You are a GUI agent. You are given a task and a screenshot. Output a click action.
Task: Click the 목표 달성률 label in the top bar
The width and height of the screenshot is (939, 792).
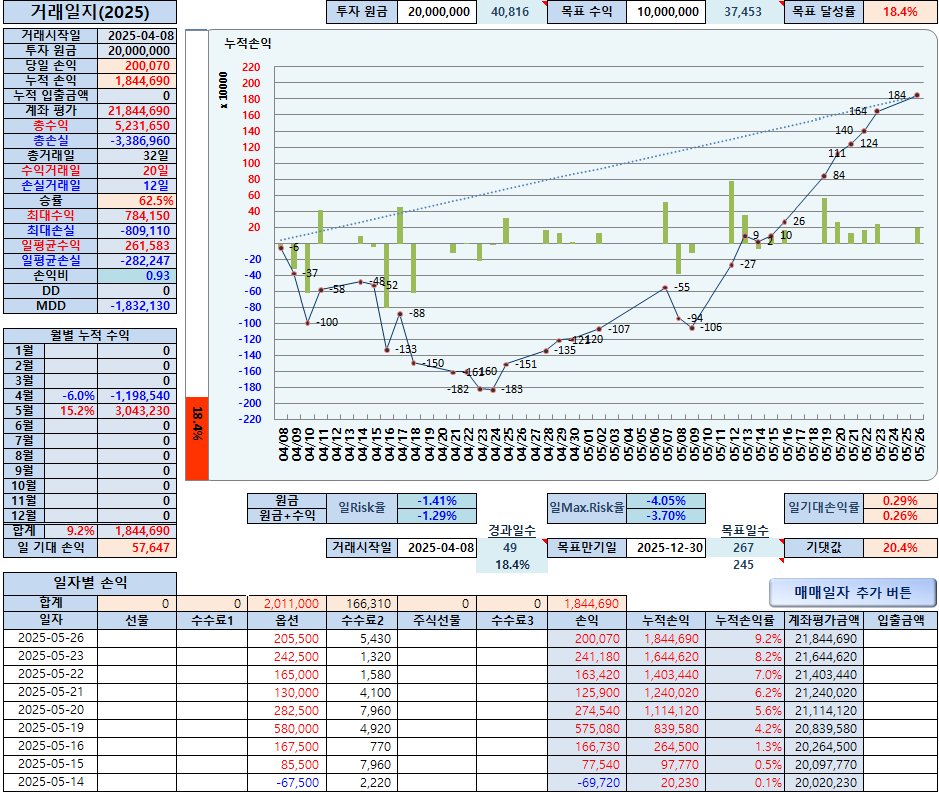pyautogui.click(x=824, y=11)
